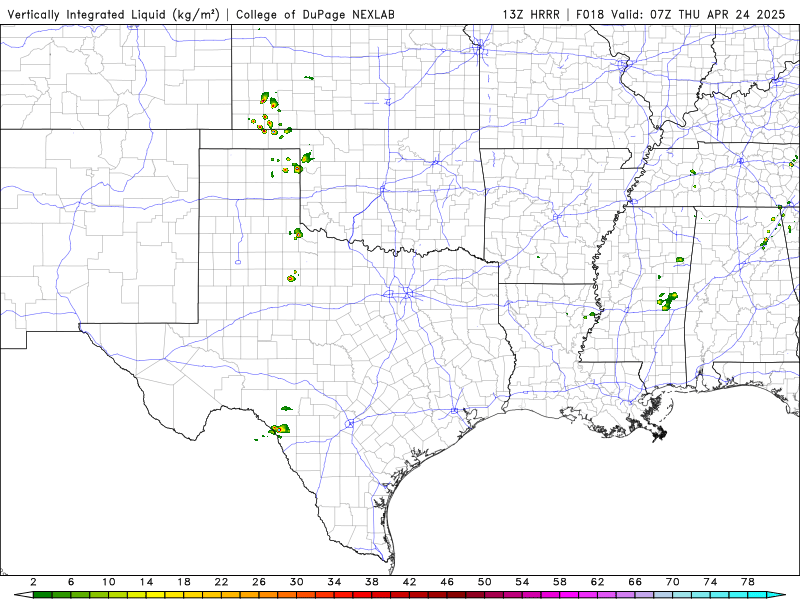
Task: Click the colorbar label '58'
Action: click(560, 582)
